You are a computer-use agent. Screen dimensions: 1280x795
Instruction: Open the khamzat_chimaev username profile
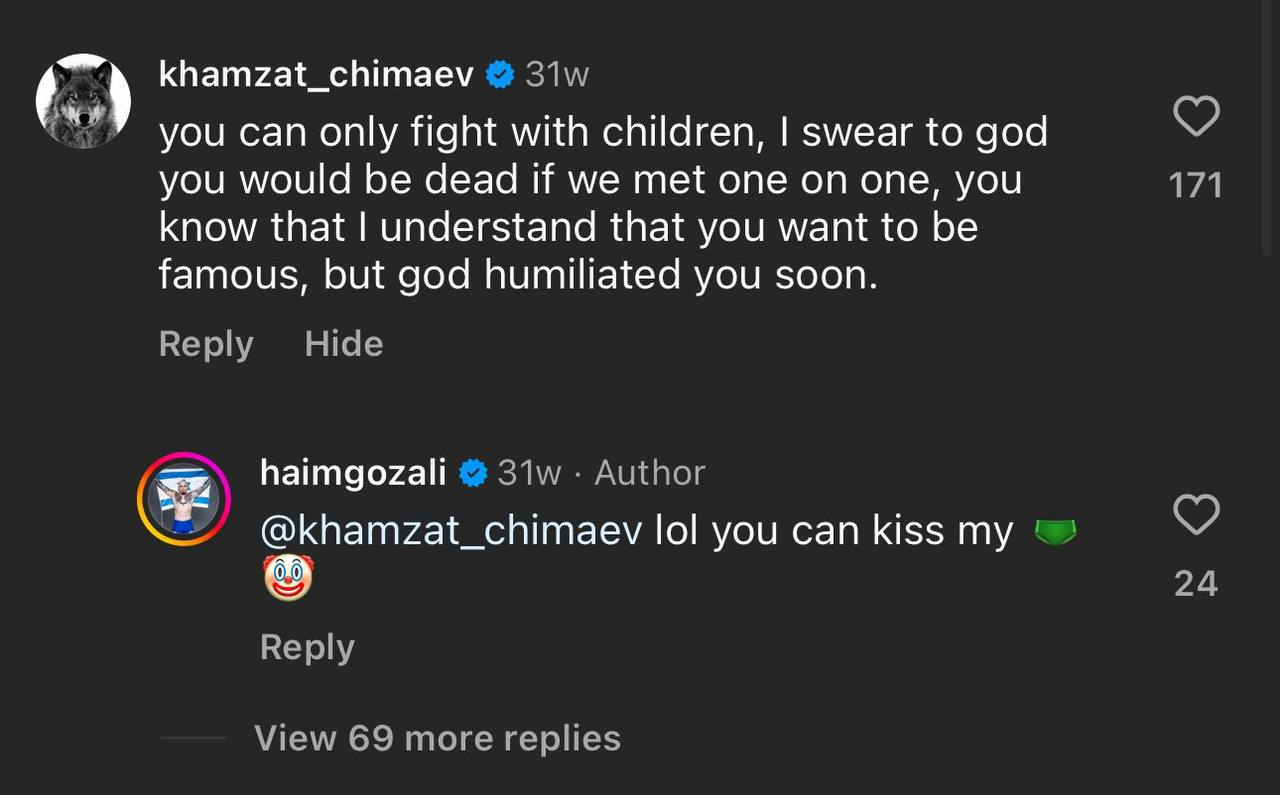pos(316,75)
